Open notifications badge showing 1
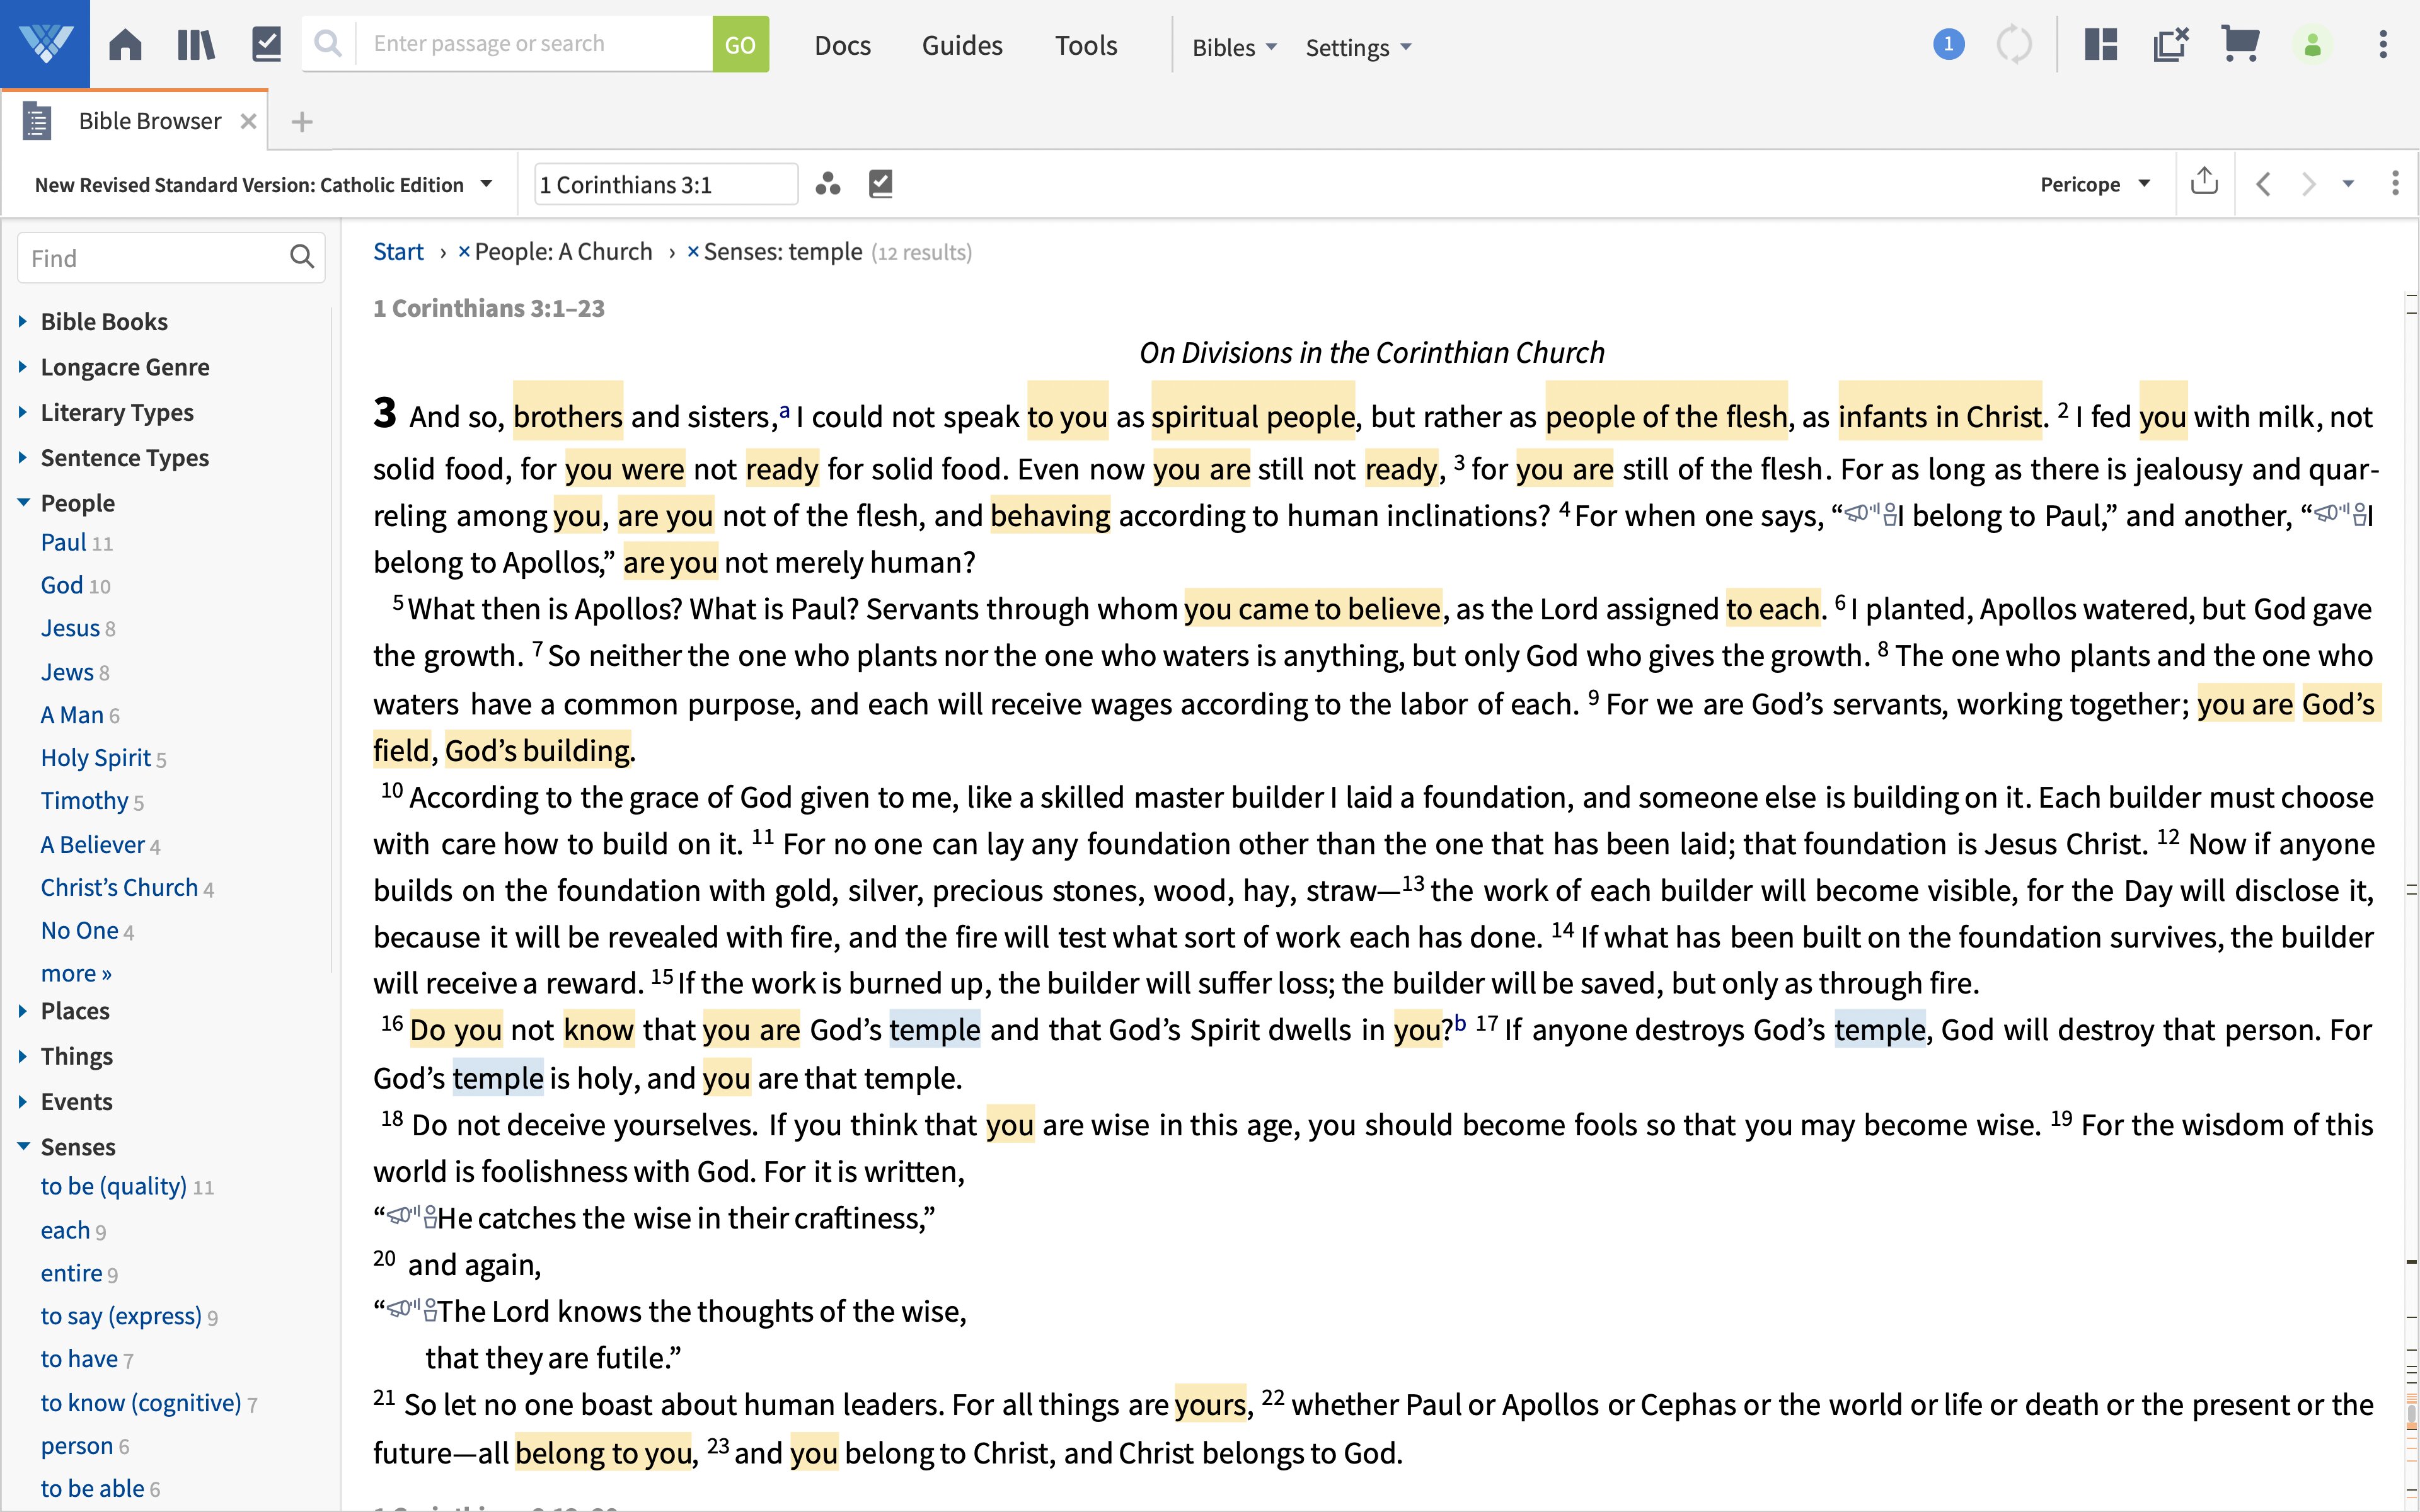 point(1948,44)
